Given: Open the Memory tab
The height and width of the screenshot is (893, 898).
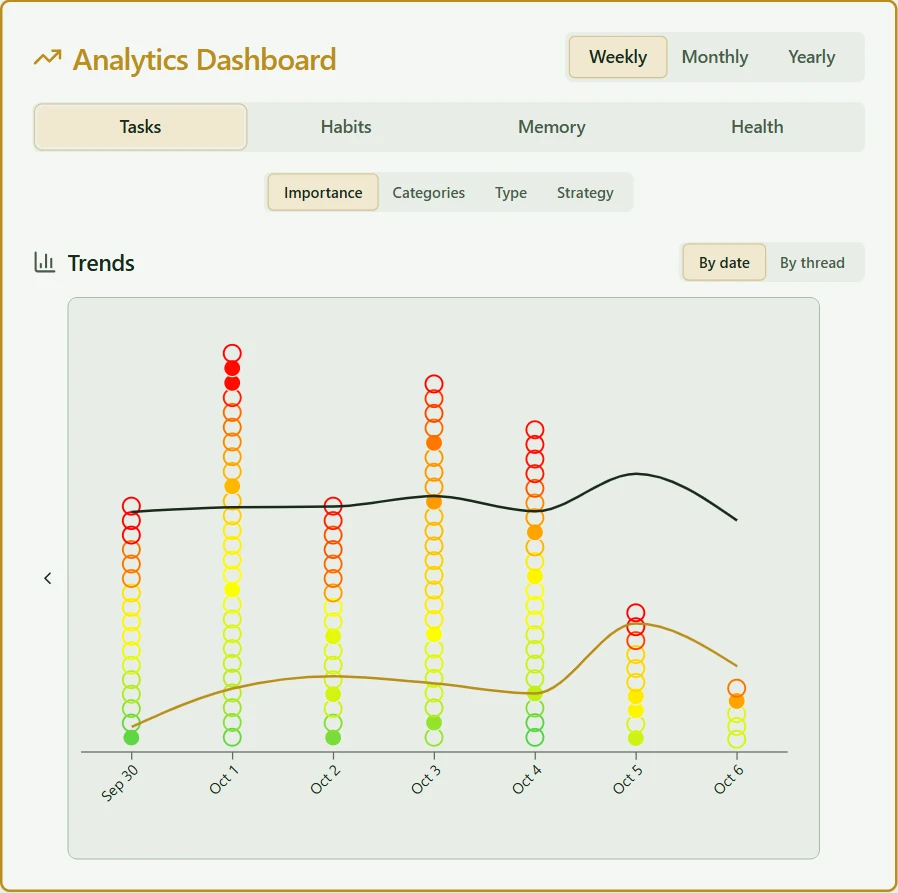Looking at the screenshot, I should click(x=552, y=127).
